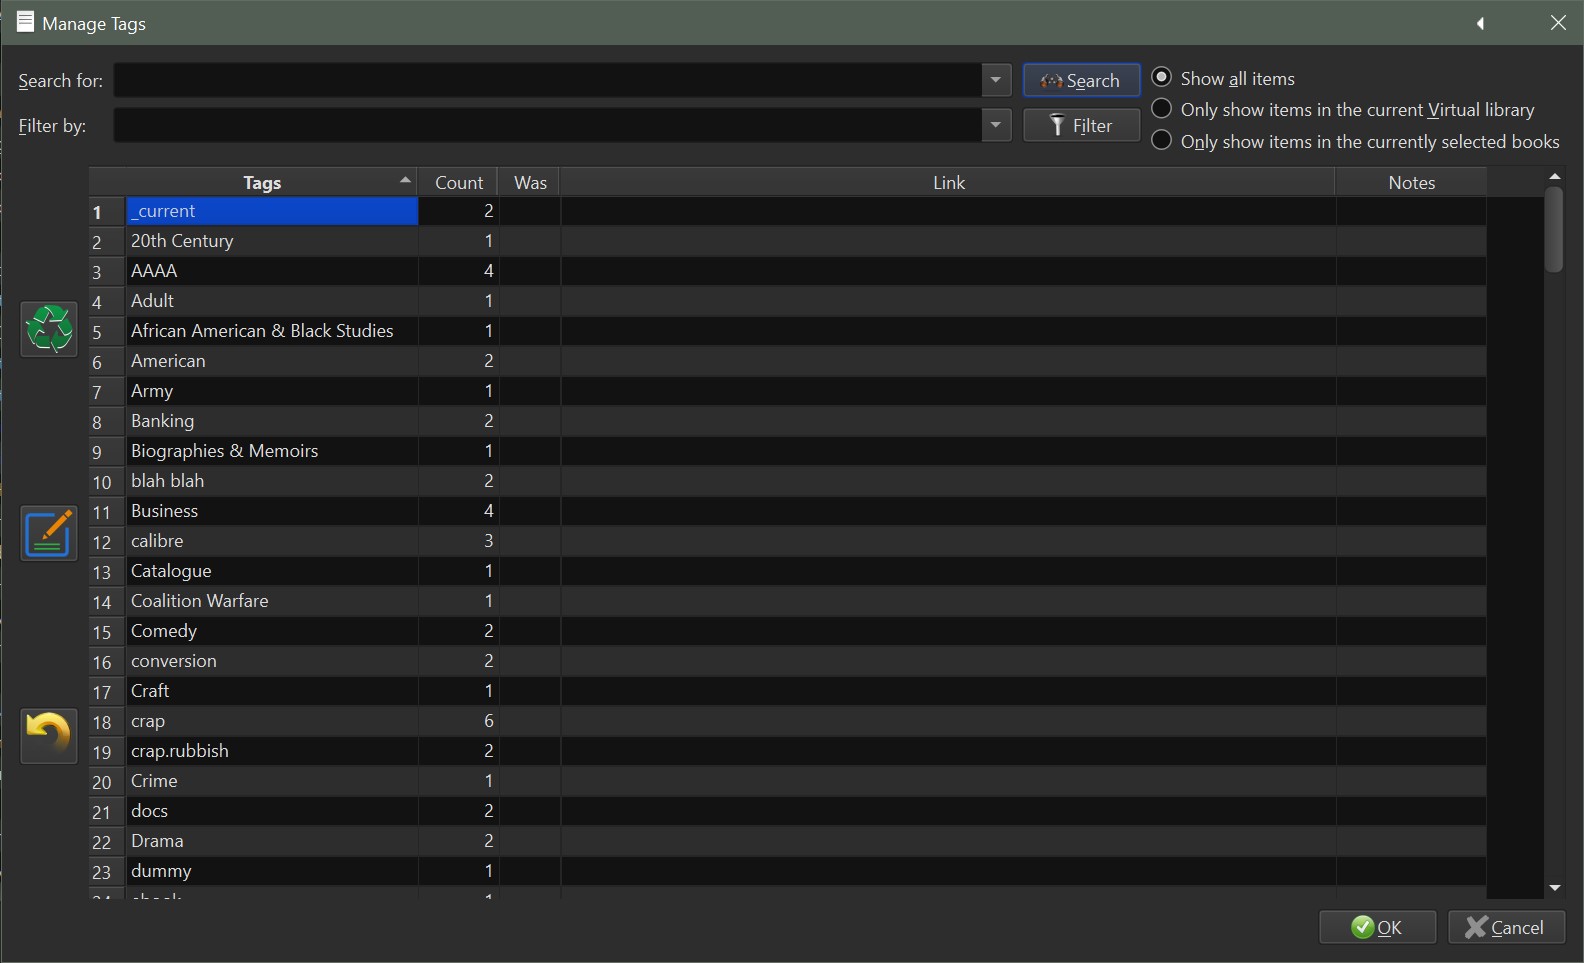Select the AAAA tag

(272, 271)
